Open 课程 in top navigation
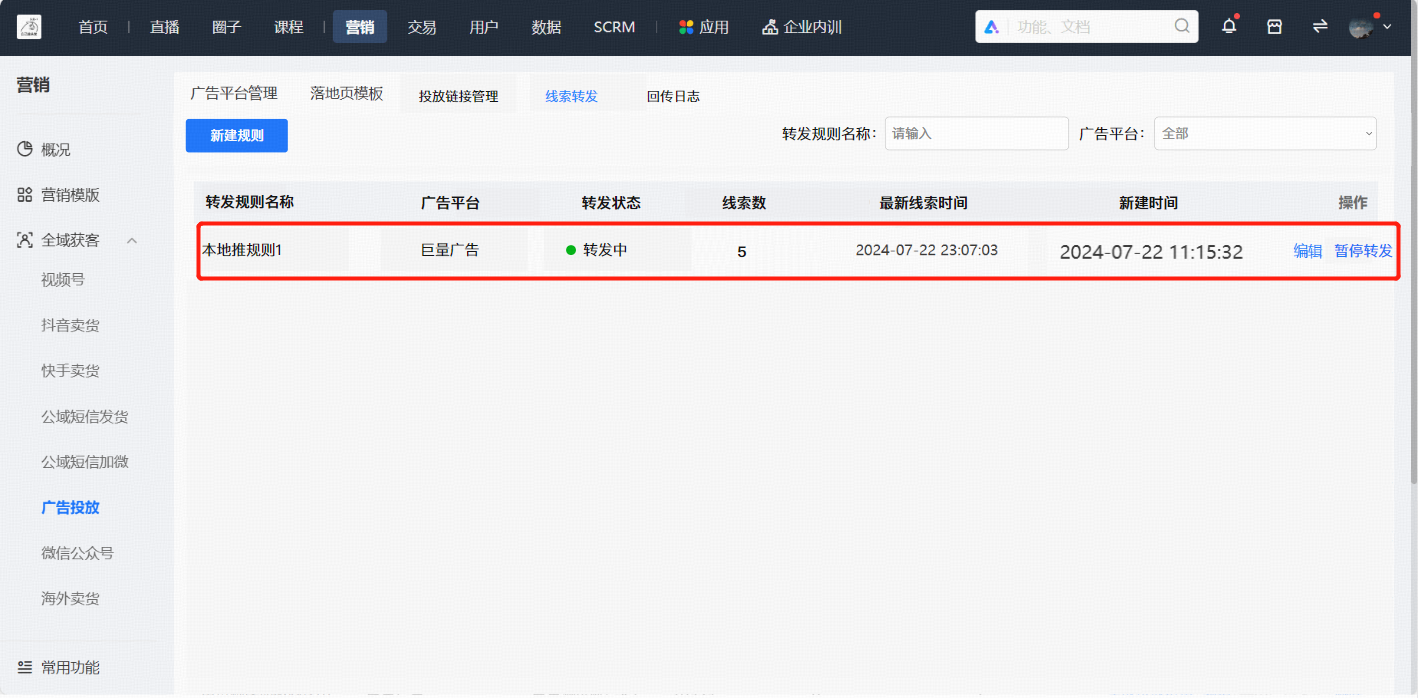The height and width of the screenshot is (698, 1418). pyautogui.click(x=289, y=27)
